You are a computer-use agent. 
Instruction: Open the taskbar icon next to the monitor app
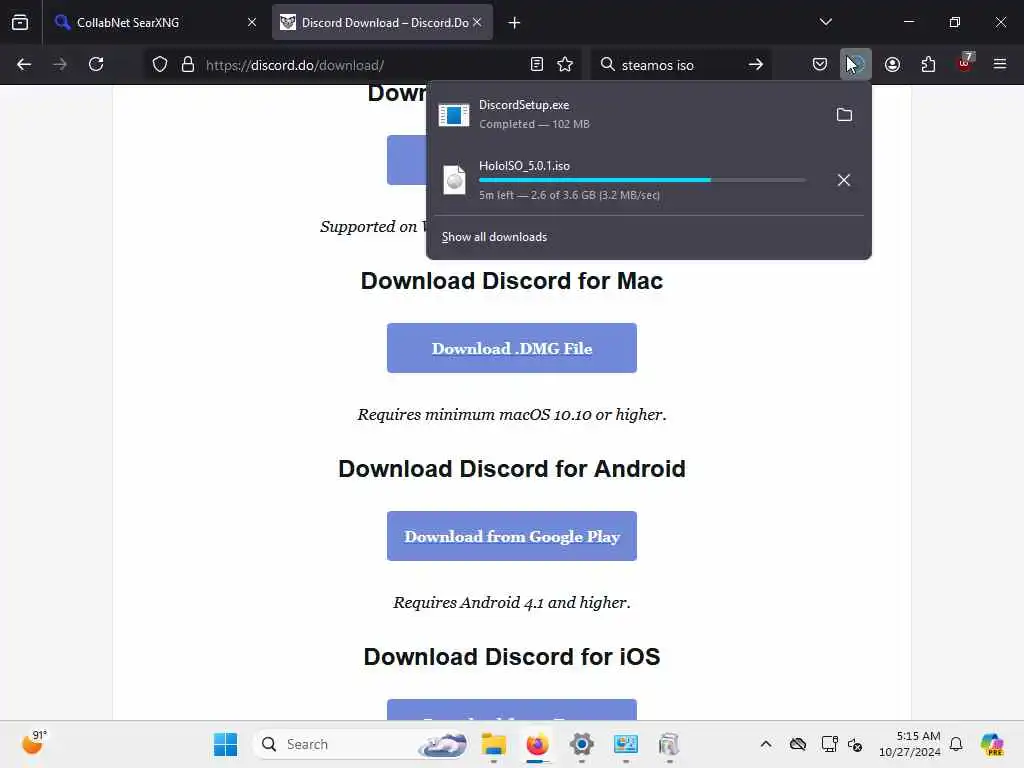(x=669, y=744)
